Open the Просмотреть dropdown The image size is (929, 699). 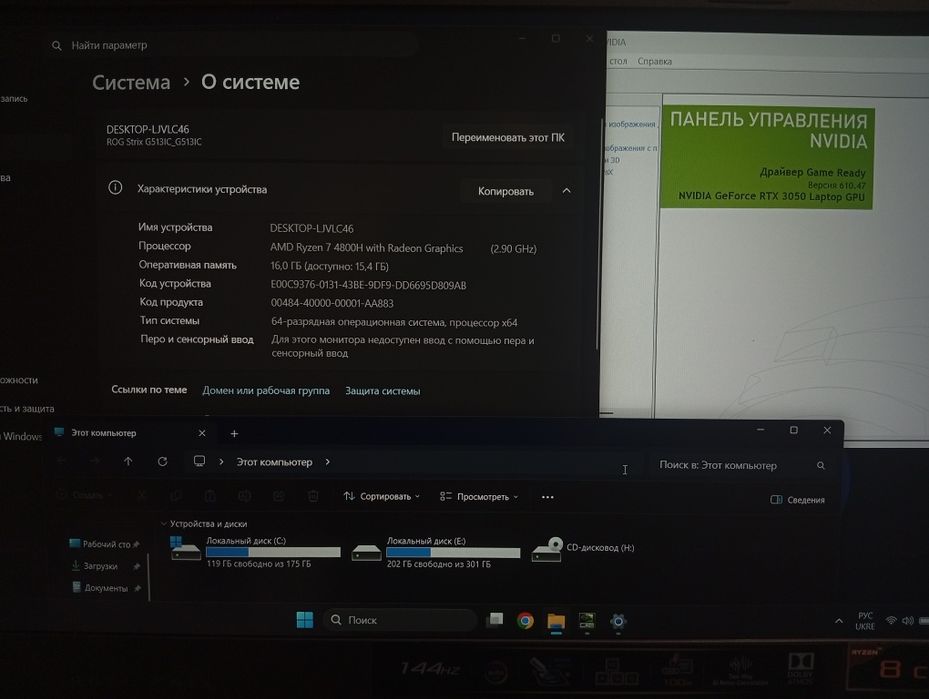[x=479, y=496]
